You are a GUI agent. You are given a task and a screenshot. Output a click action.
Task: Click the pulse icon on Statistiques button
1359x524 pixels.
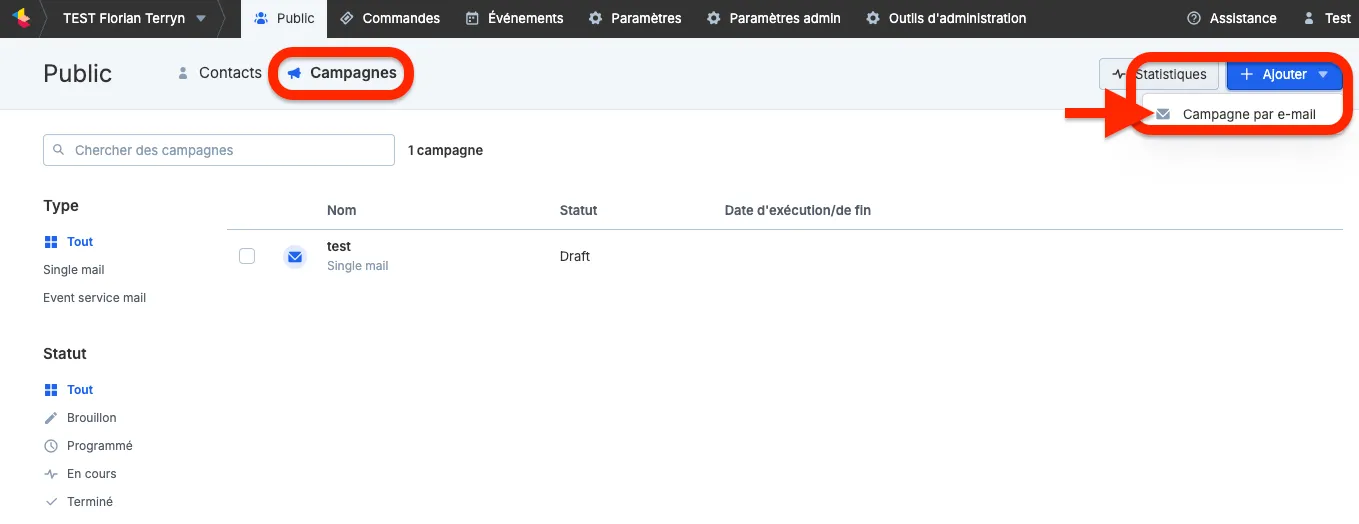click(x=1118, y=74)
